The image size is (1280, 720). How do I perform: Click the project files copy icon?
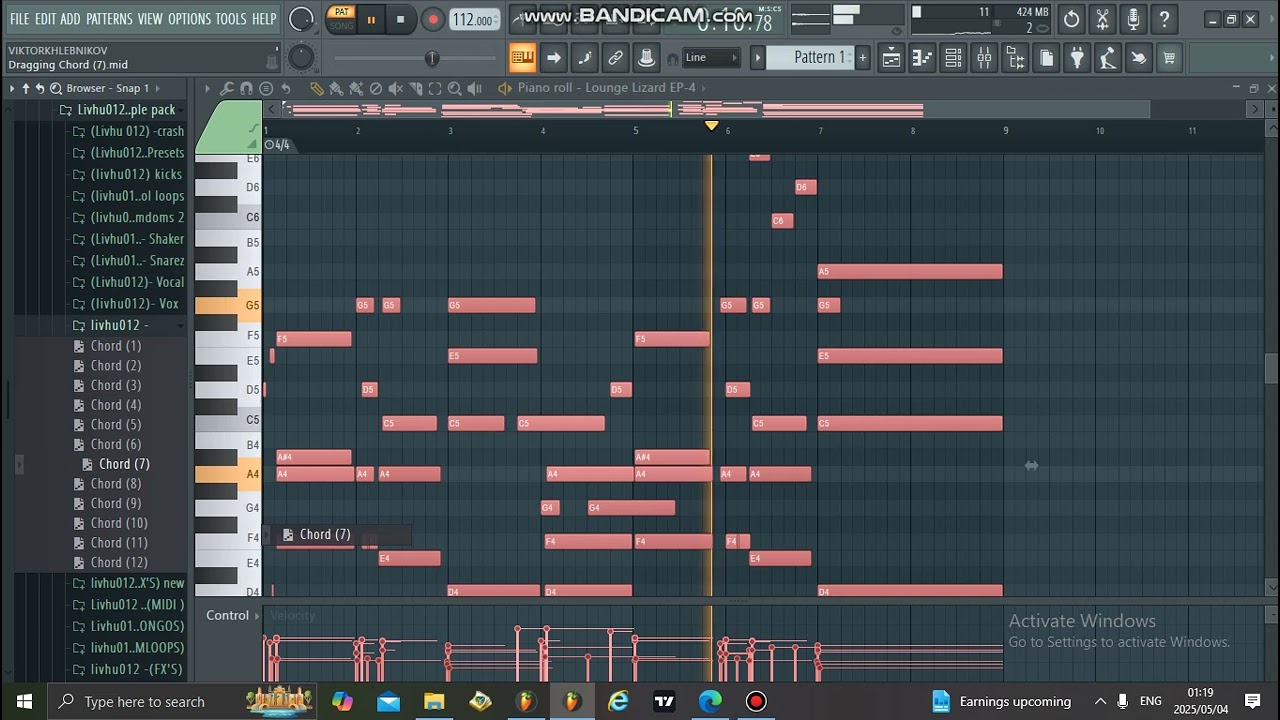pyautogui.click(x=1046, y=58)
